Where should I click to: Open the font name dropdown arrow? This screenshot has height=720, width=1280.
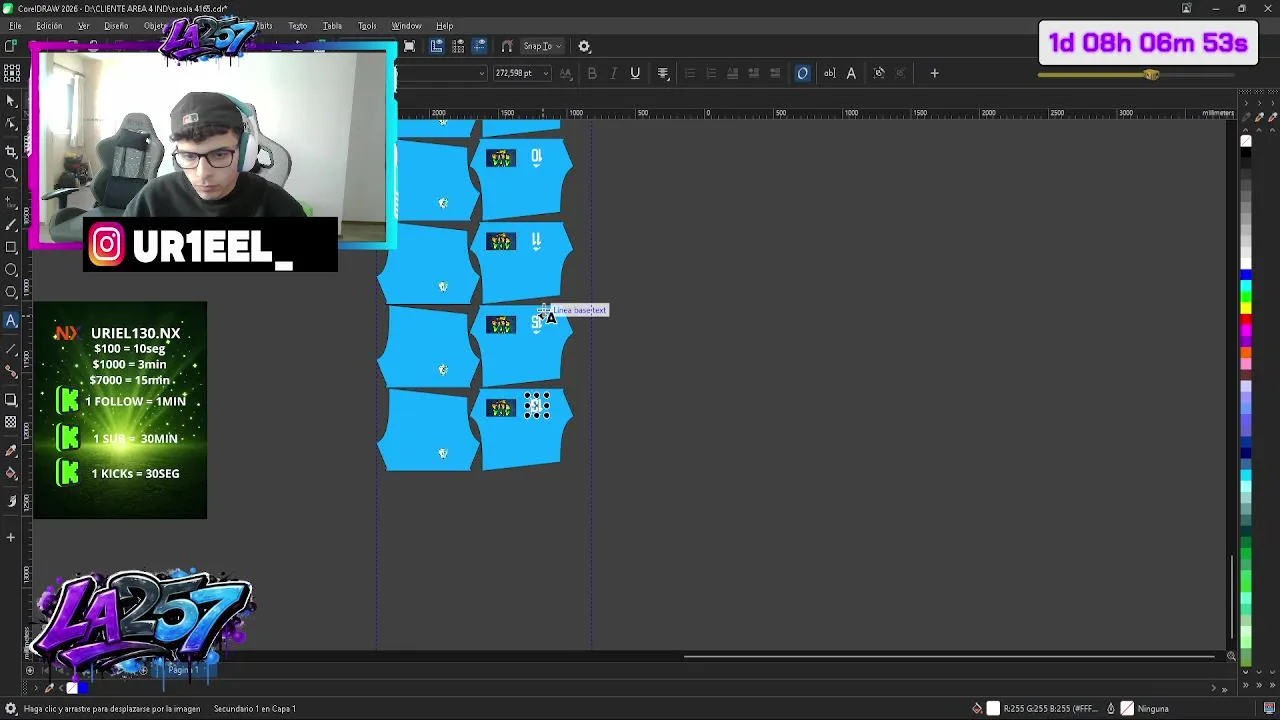point(482,73)
